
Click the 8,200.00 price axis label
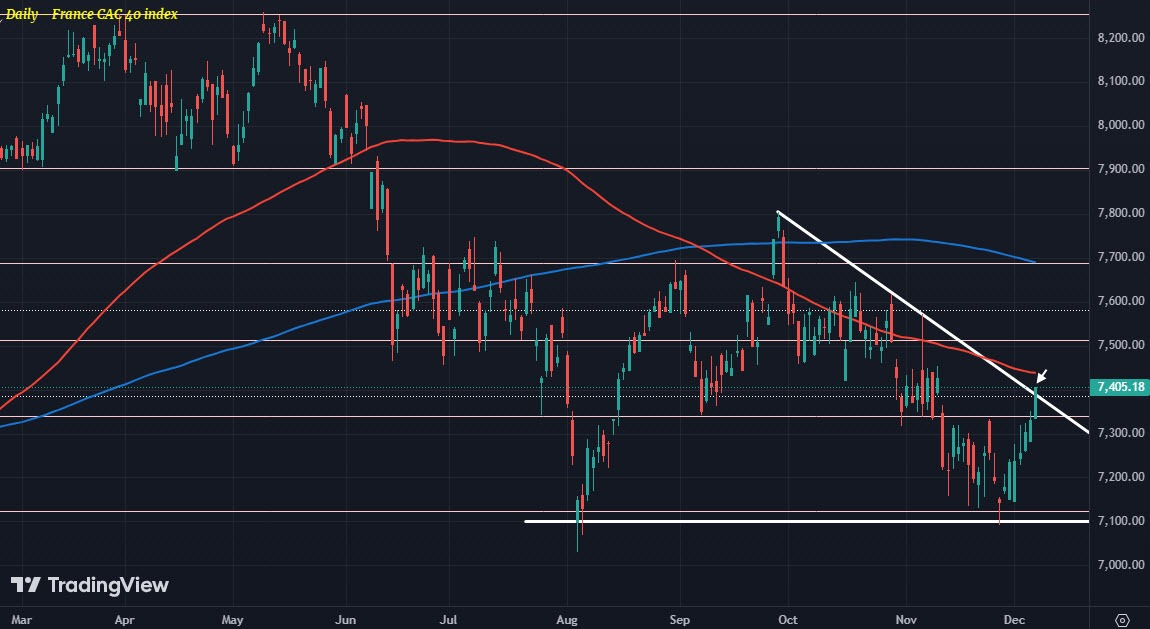coord(1120,37)
